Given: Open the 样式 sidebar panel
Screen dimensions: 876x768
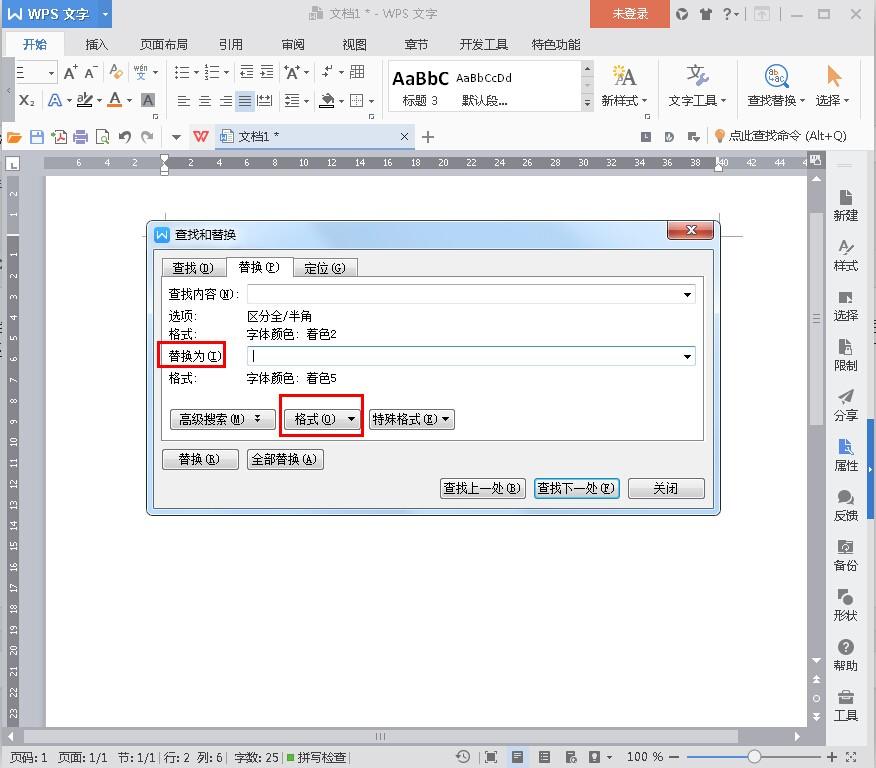Looking at the screenshot, I should click(x=845, y=255).
